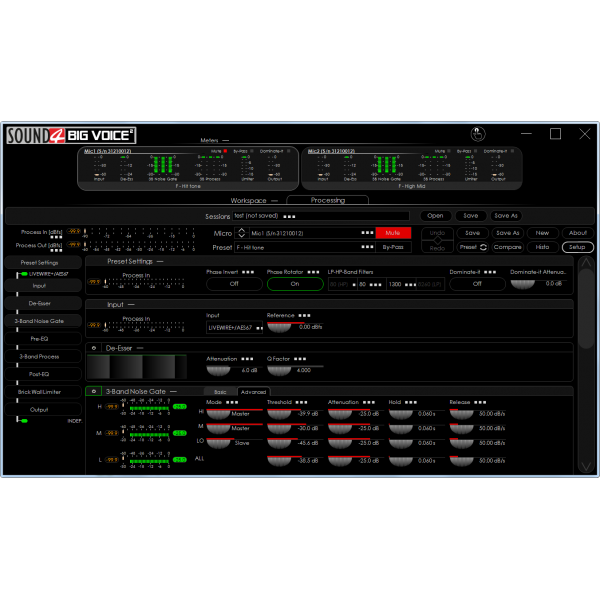Switch to Advanced noise gate tab
This screenshot has width=600, height=600.
[x=253, y=392]
